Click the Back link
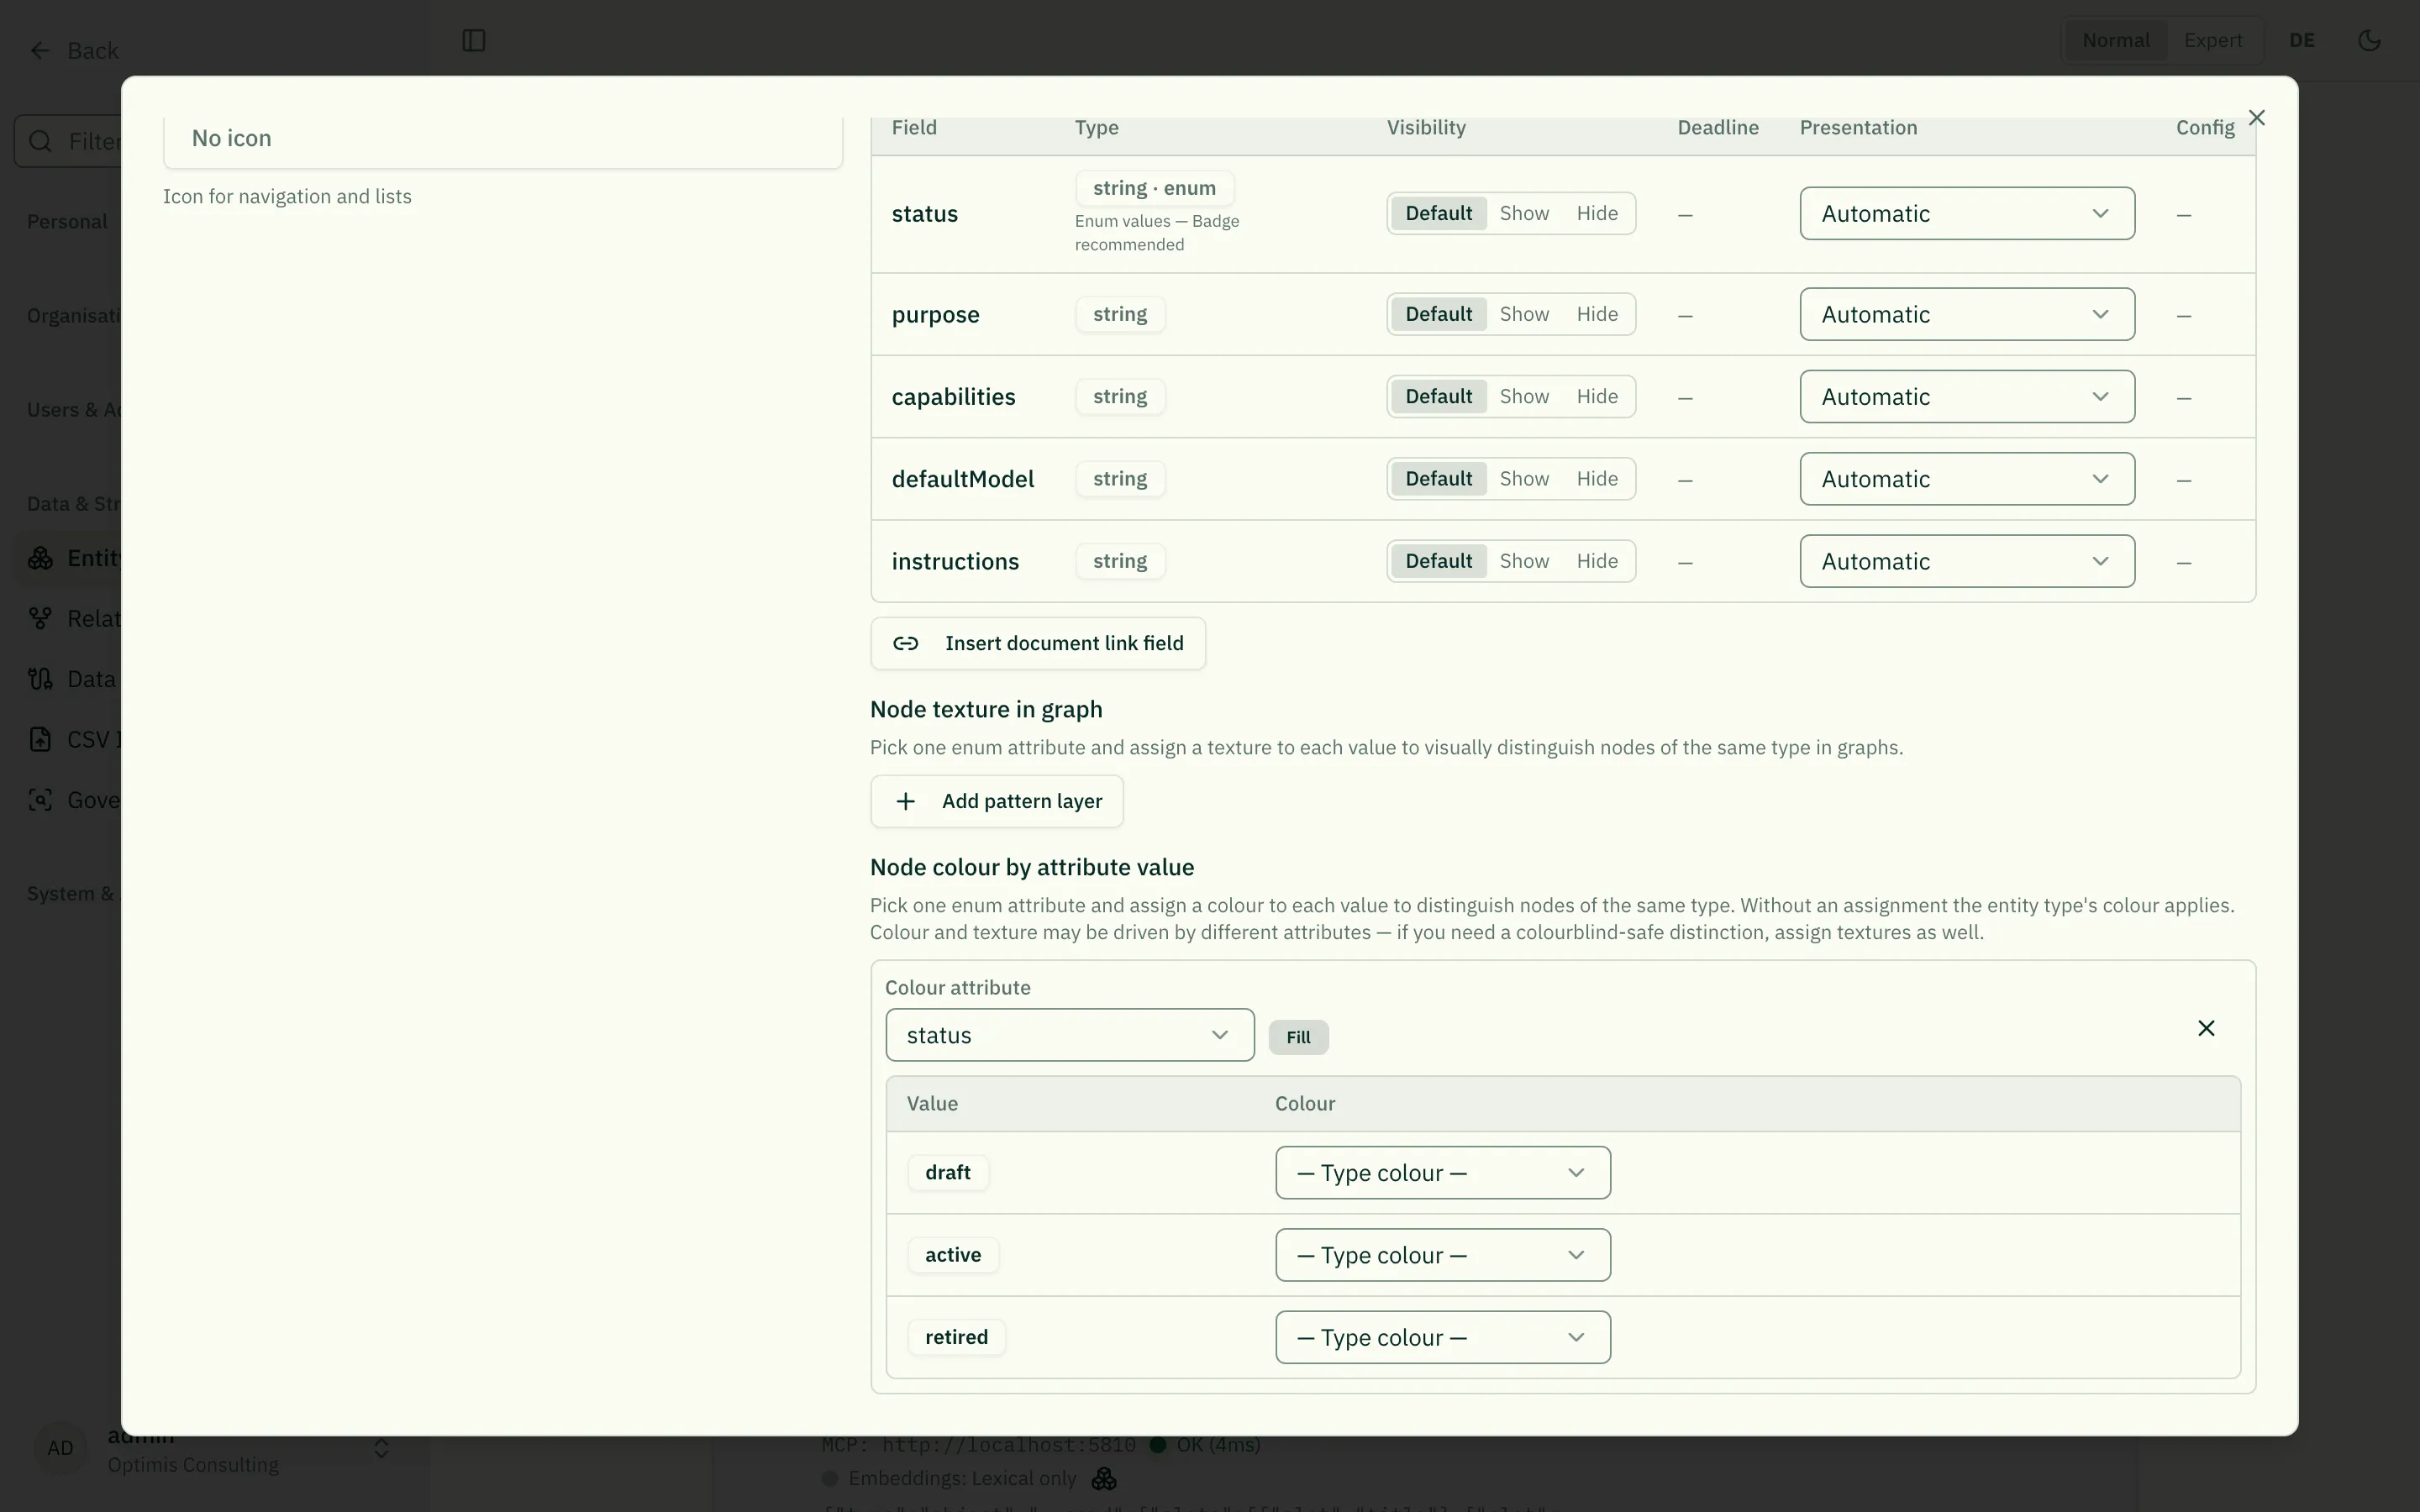Screen dimensions: 2420x1512 73,50
